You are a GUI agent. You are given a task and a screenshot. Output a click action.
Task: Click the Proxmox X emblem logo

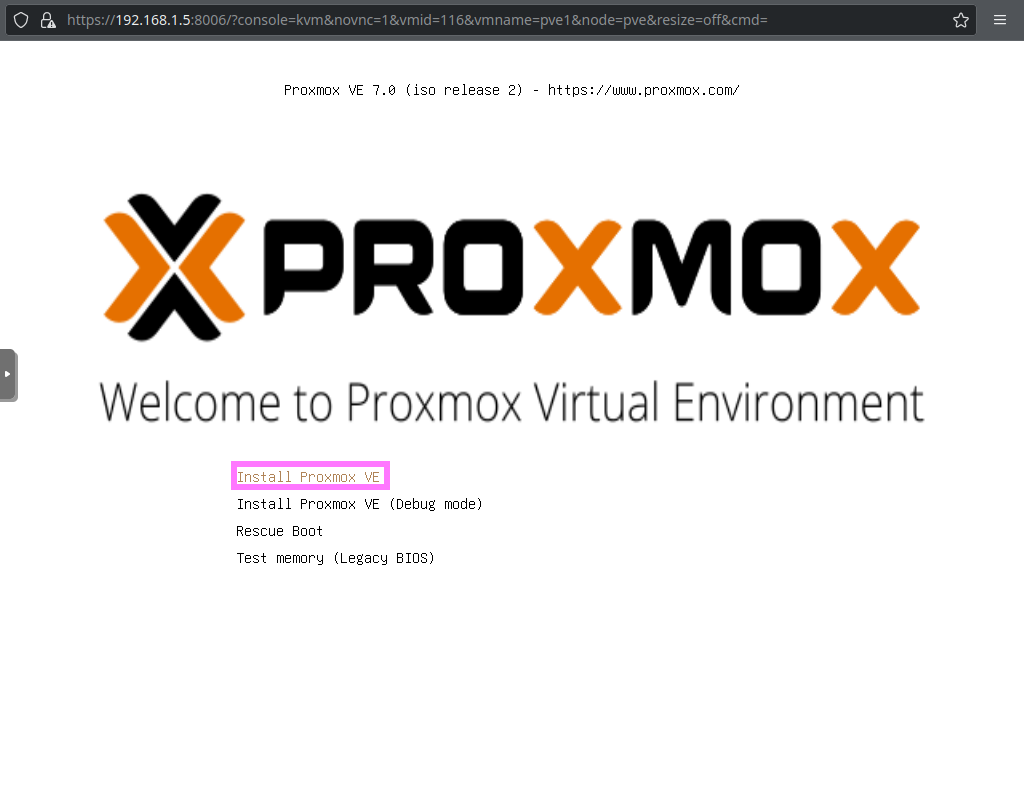pyautogui.click(x=174, y=267)
